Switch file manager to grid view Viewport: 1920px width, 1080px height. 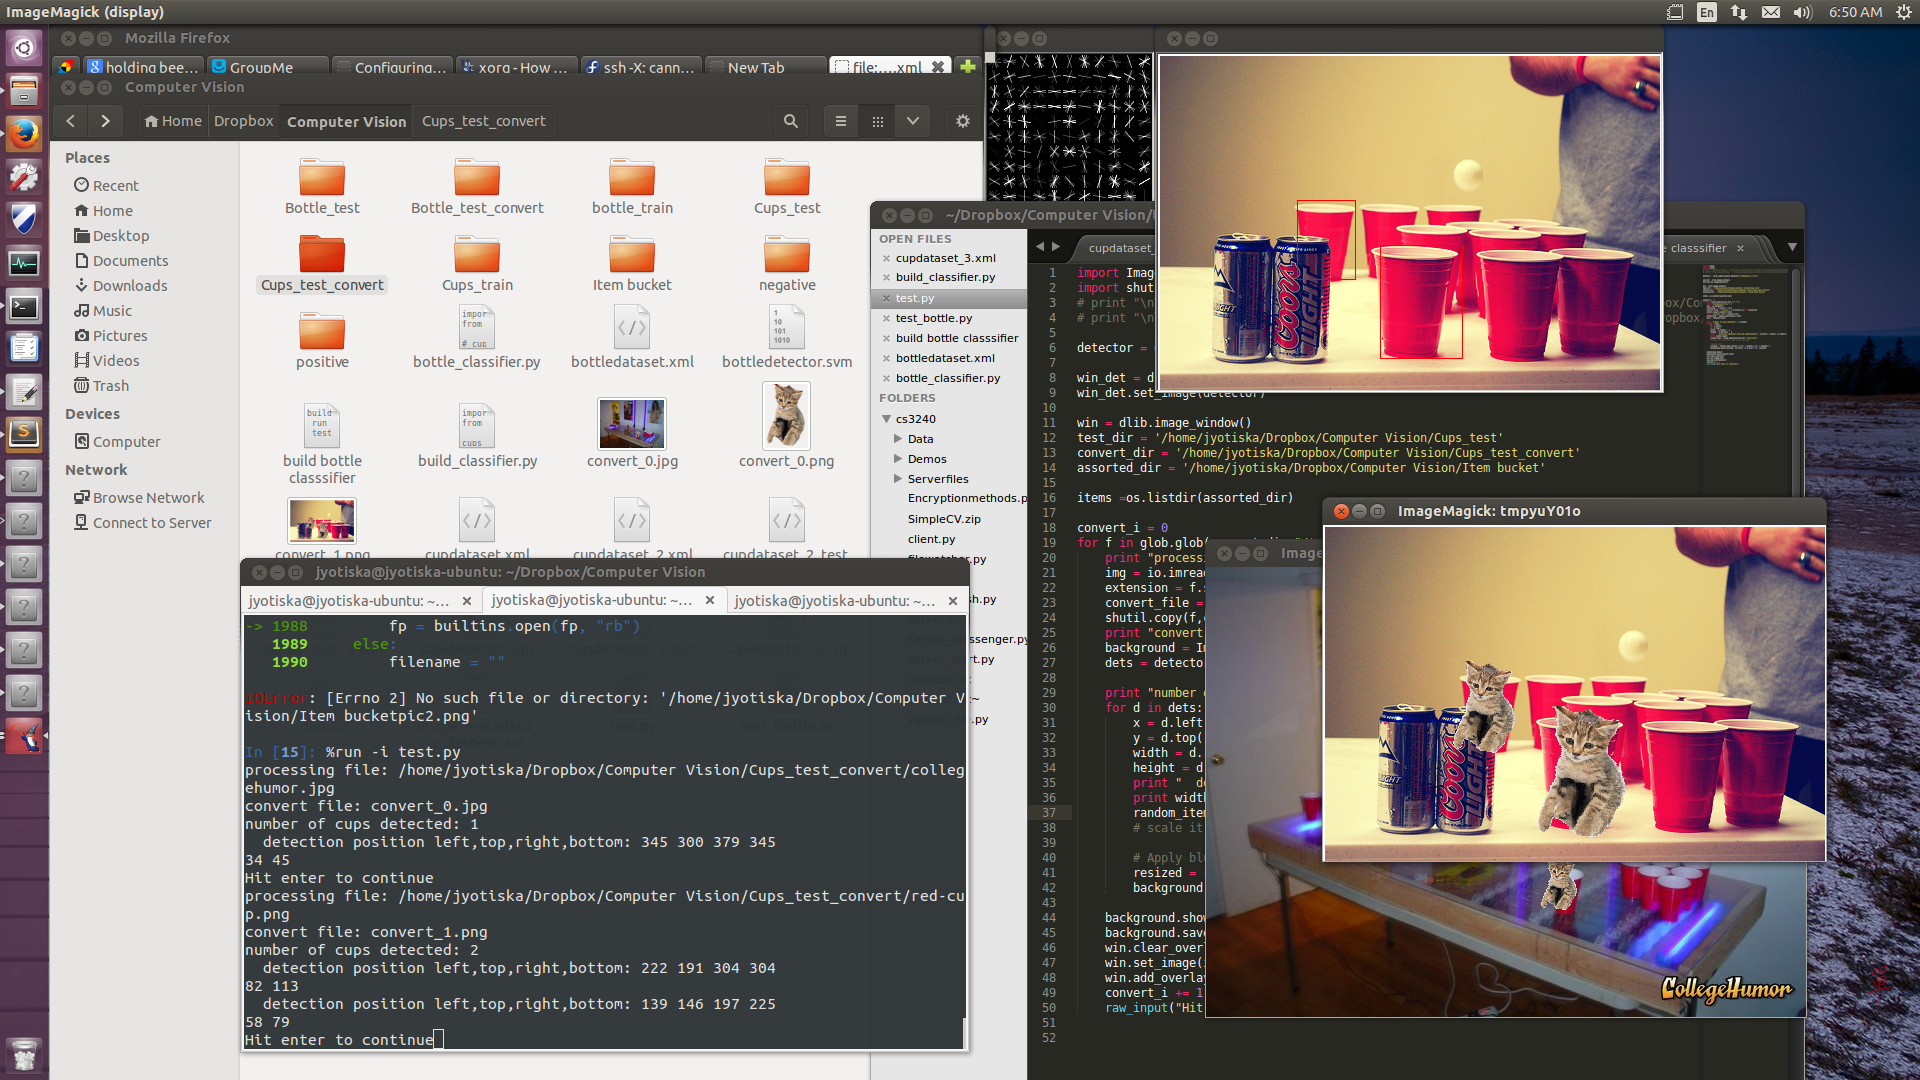(877, 121)
